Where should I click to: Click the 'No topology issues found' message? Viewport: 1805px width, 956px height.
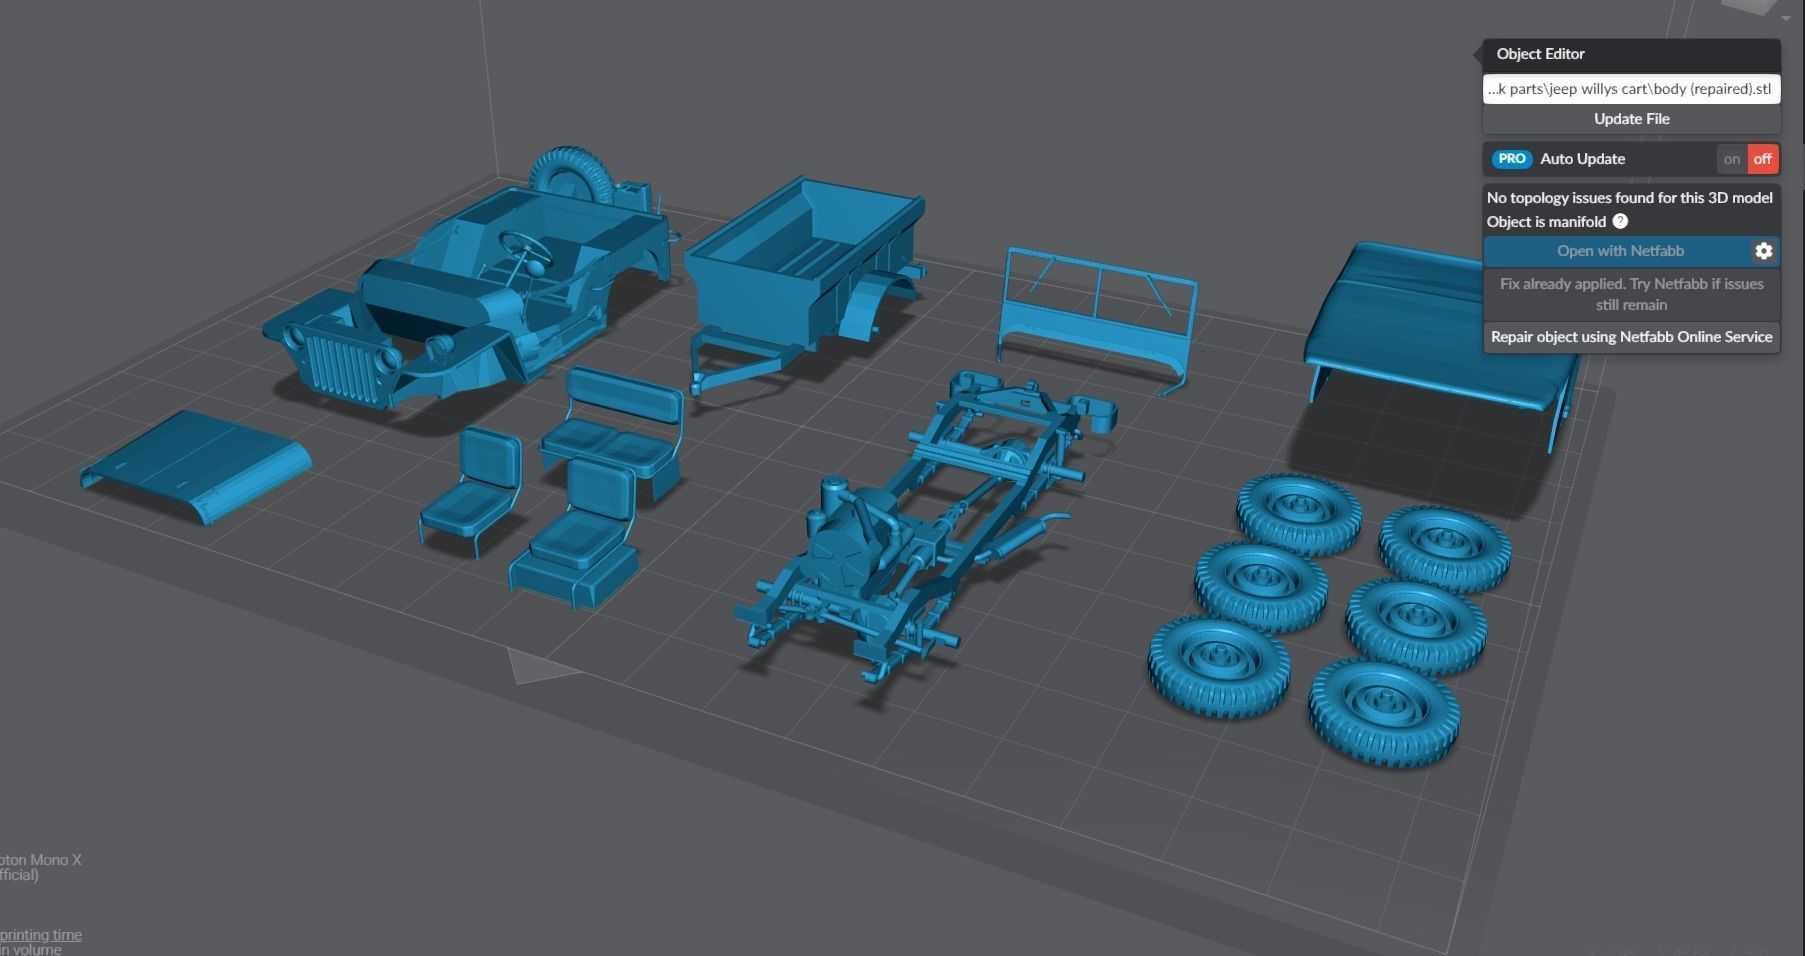pos(1629,198)
